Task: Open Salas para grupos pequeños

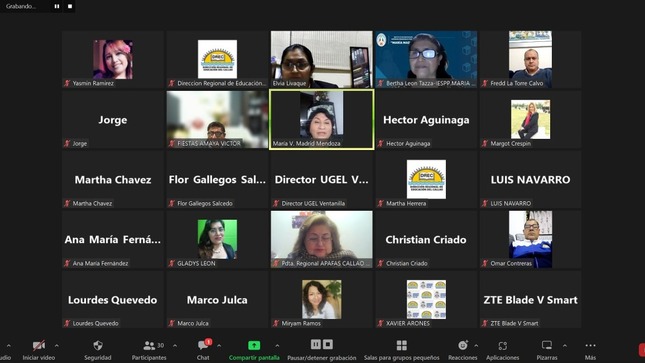Action: click(401, 345)
